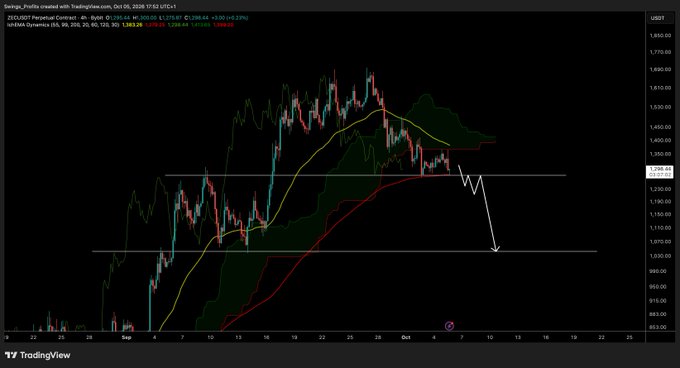This screenshot has height=368, width=680.
Task: Click the 1,610.00 price axis label
Action: click(x=660, y=88)
